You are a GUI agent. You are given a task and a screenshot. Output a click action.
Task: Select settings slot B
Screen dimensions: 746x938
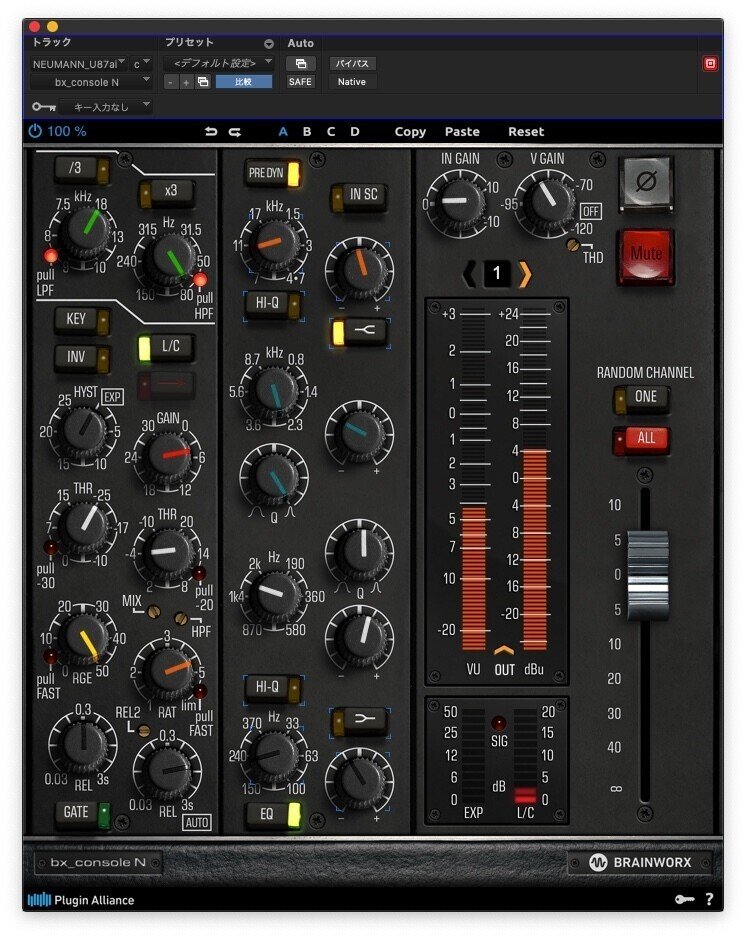[307, 132]
